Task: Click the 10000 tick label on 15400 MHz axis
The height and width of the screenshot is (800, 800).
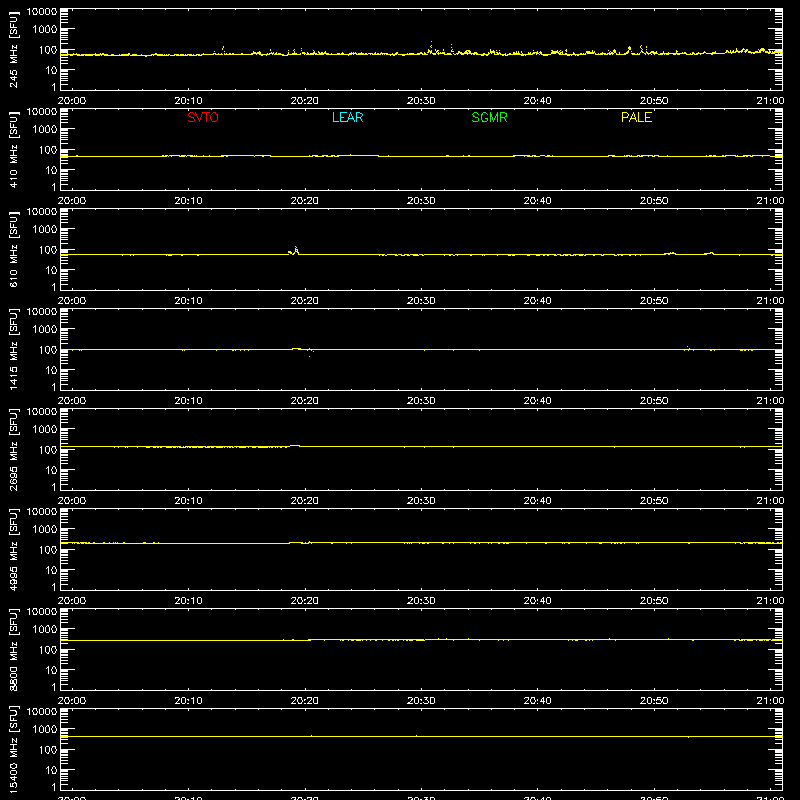Action: 42,712
